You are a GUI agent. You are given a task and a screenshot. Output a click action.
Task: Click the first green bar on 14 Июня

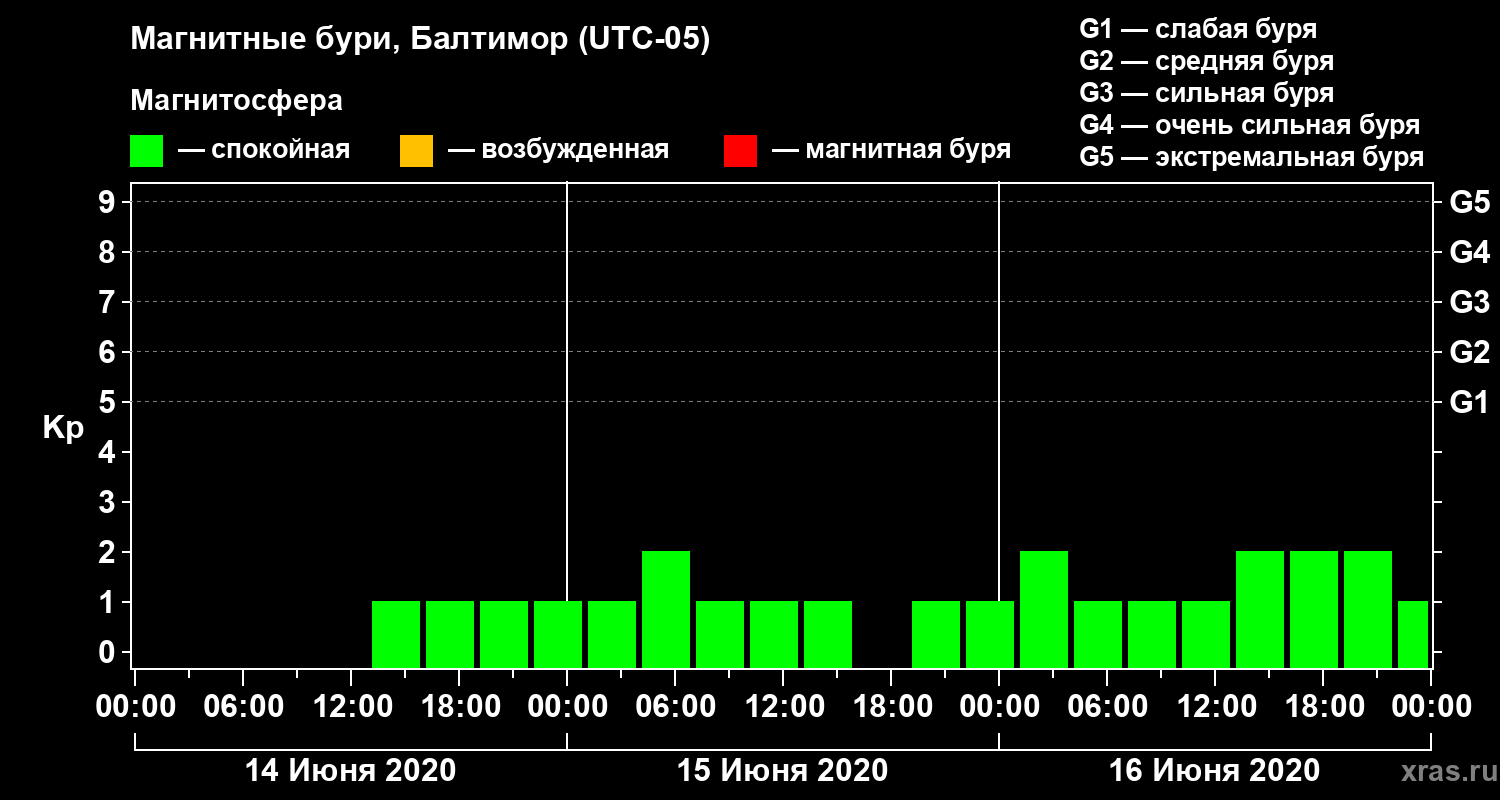[x=396, y=634]
